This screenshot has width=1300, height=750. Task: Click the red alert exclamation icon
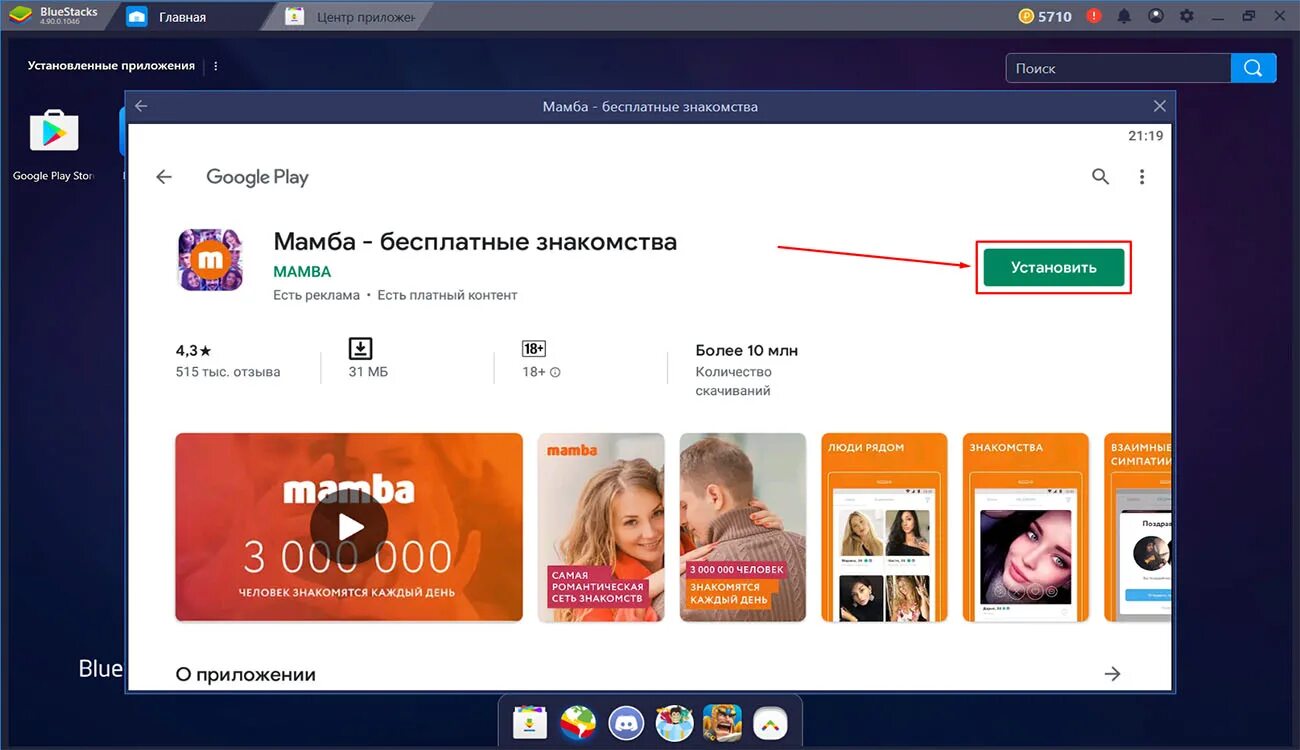click(1094, 16)
